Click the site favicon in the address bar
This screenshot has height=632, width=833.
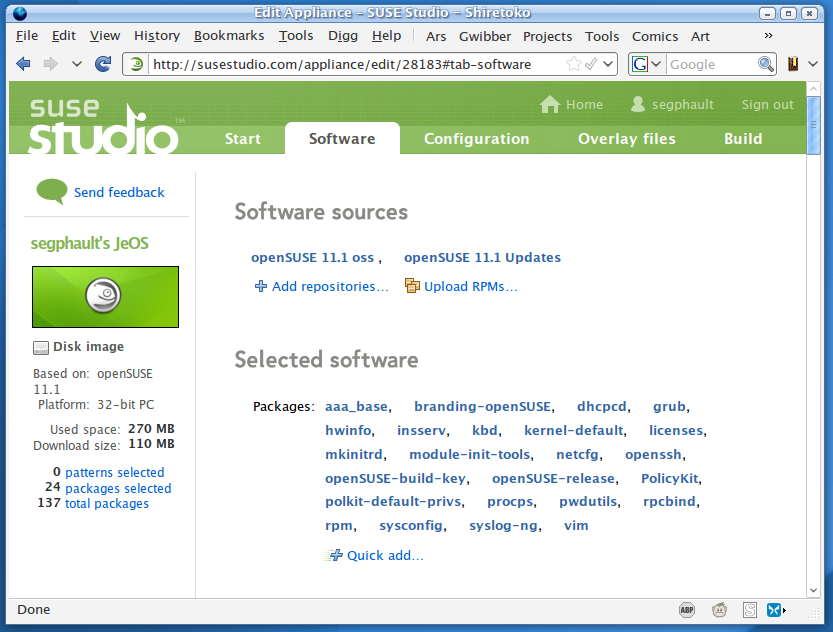[x=137, y=64]
